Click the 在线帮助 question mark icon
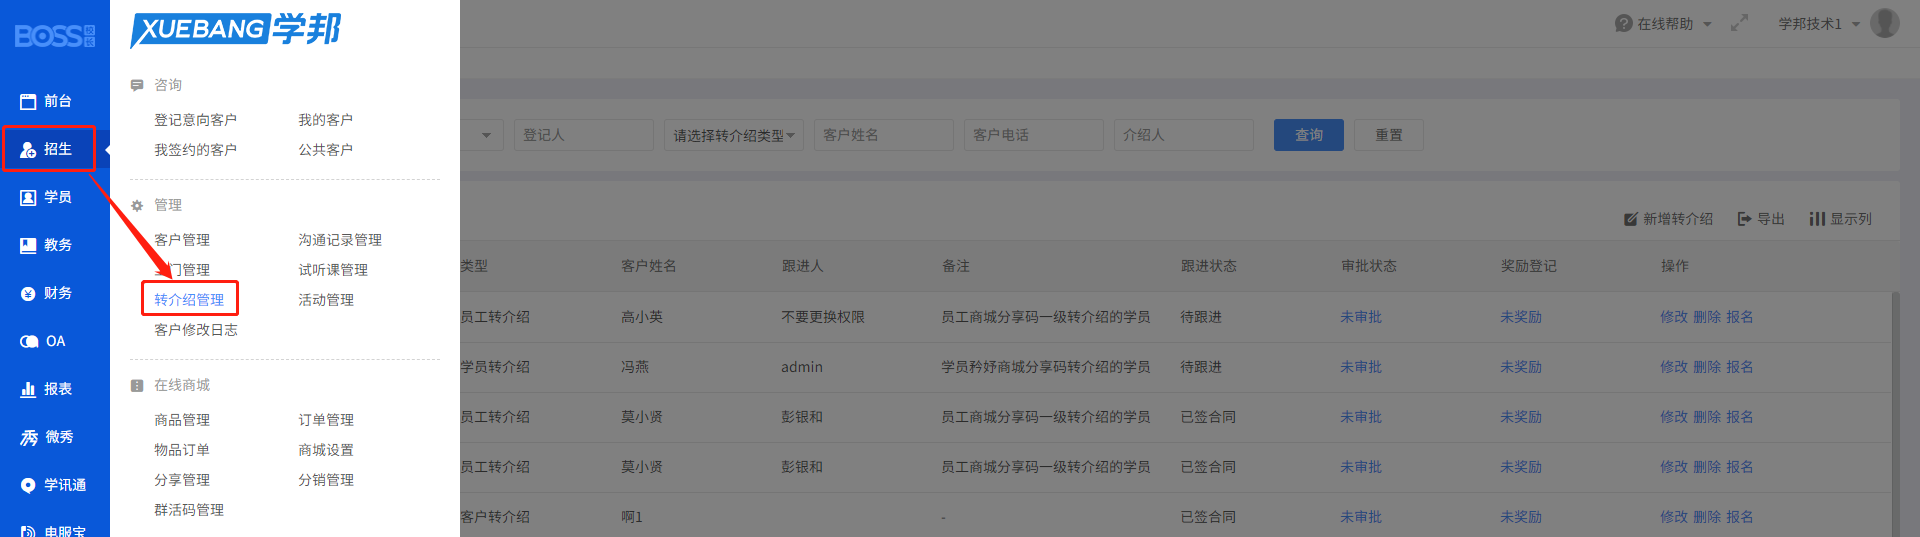Image resolution: width=1920 pixels, height=537 pixels. pos(1623,23)
